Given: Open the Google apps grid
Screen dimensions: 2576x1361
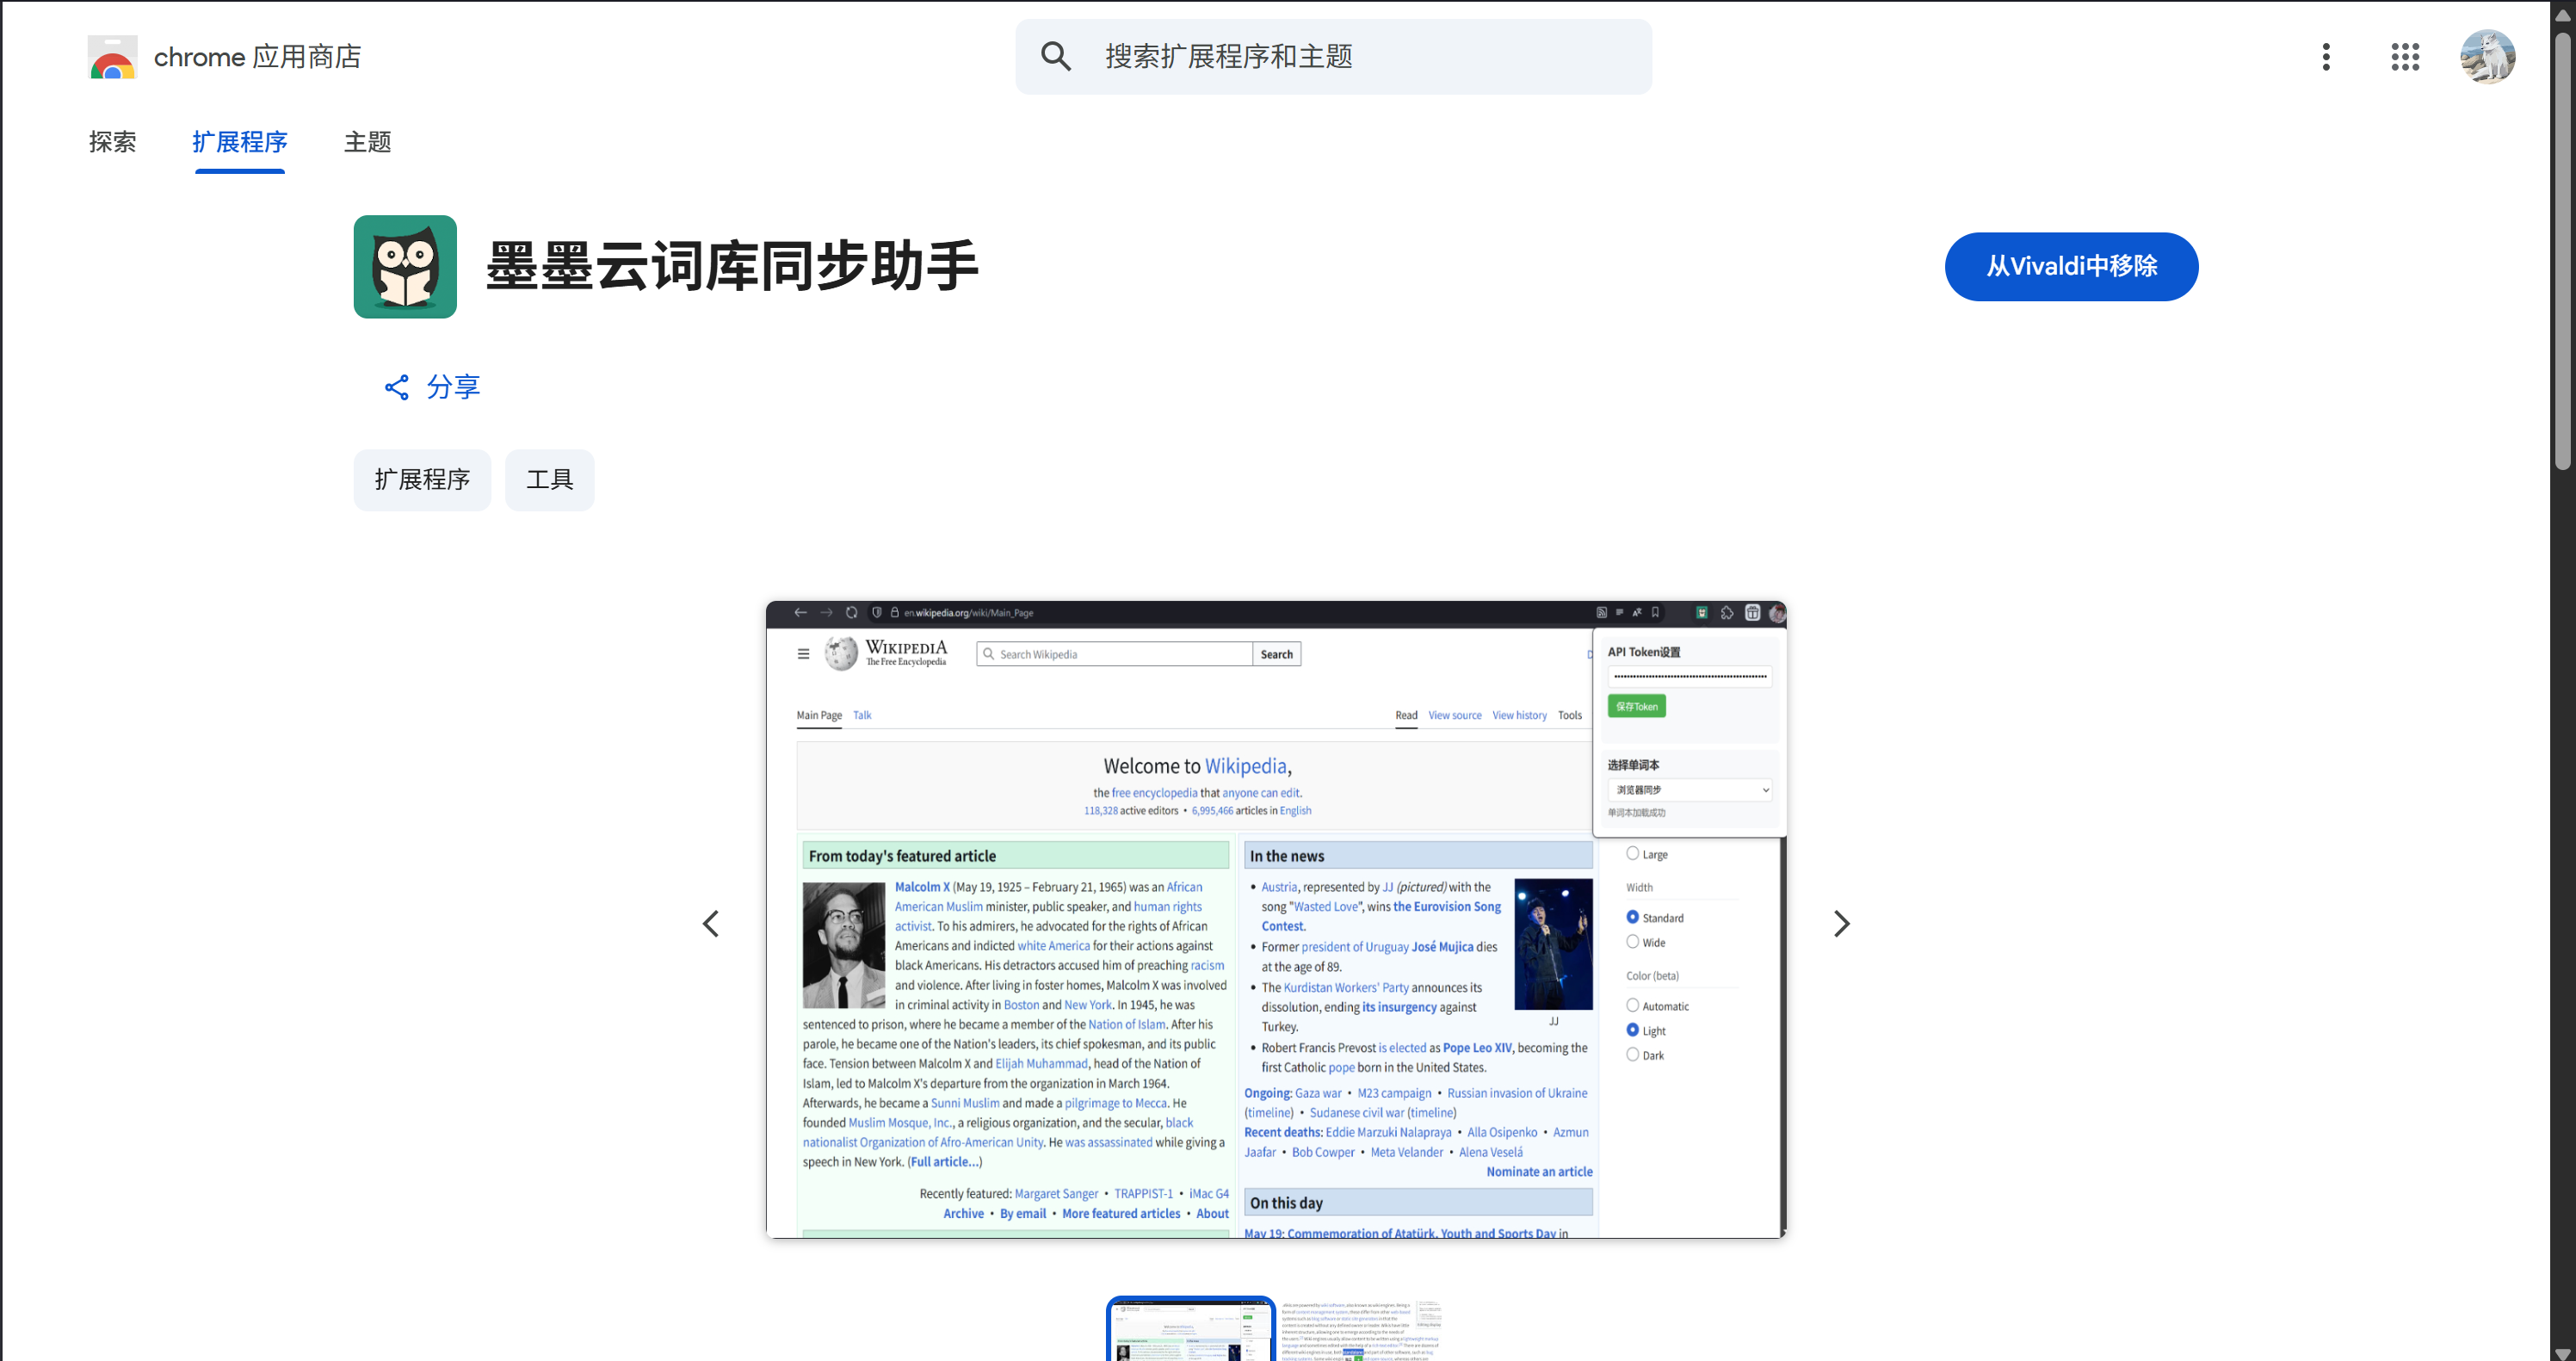Looking at the screenshot, I should (x=2405, y=57).
